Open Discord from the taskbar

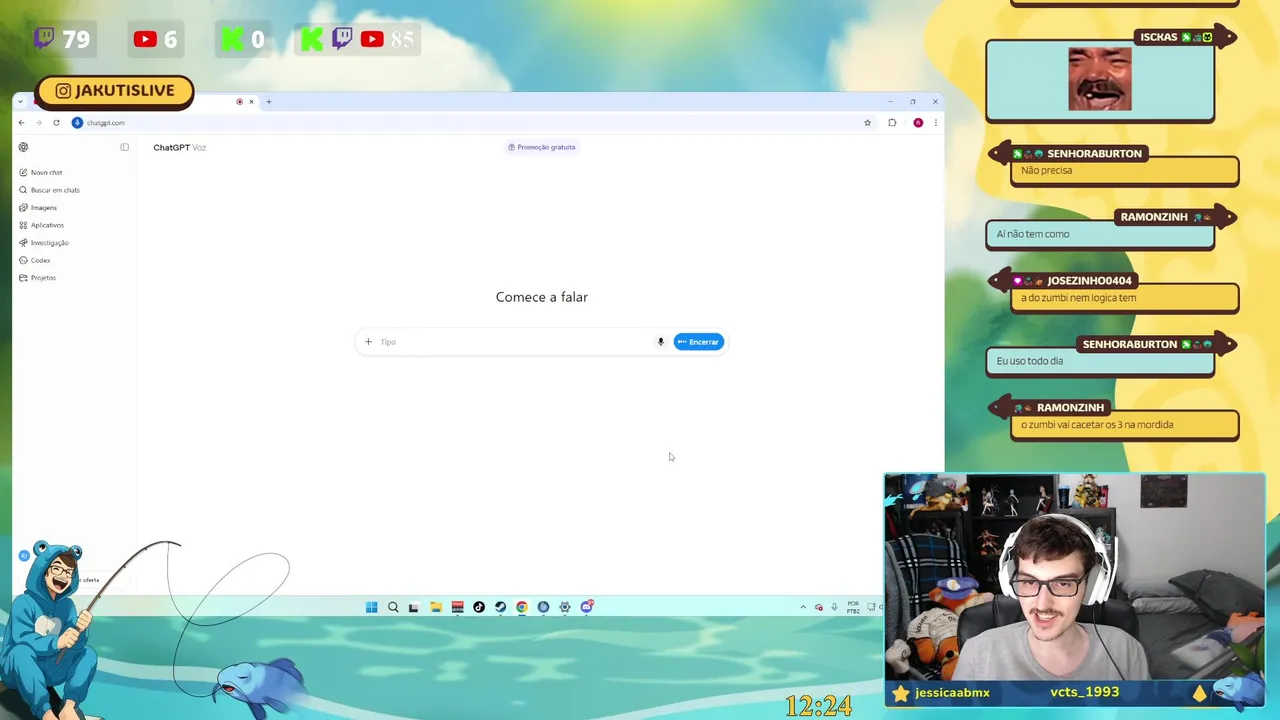(587, 606)
